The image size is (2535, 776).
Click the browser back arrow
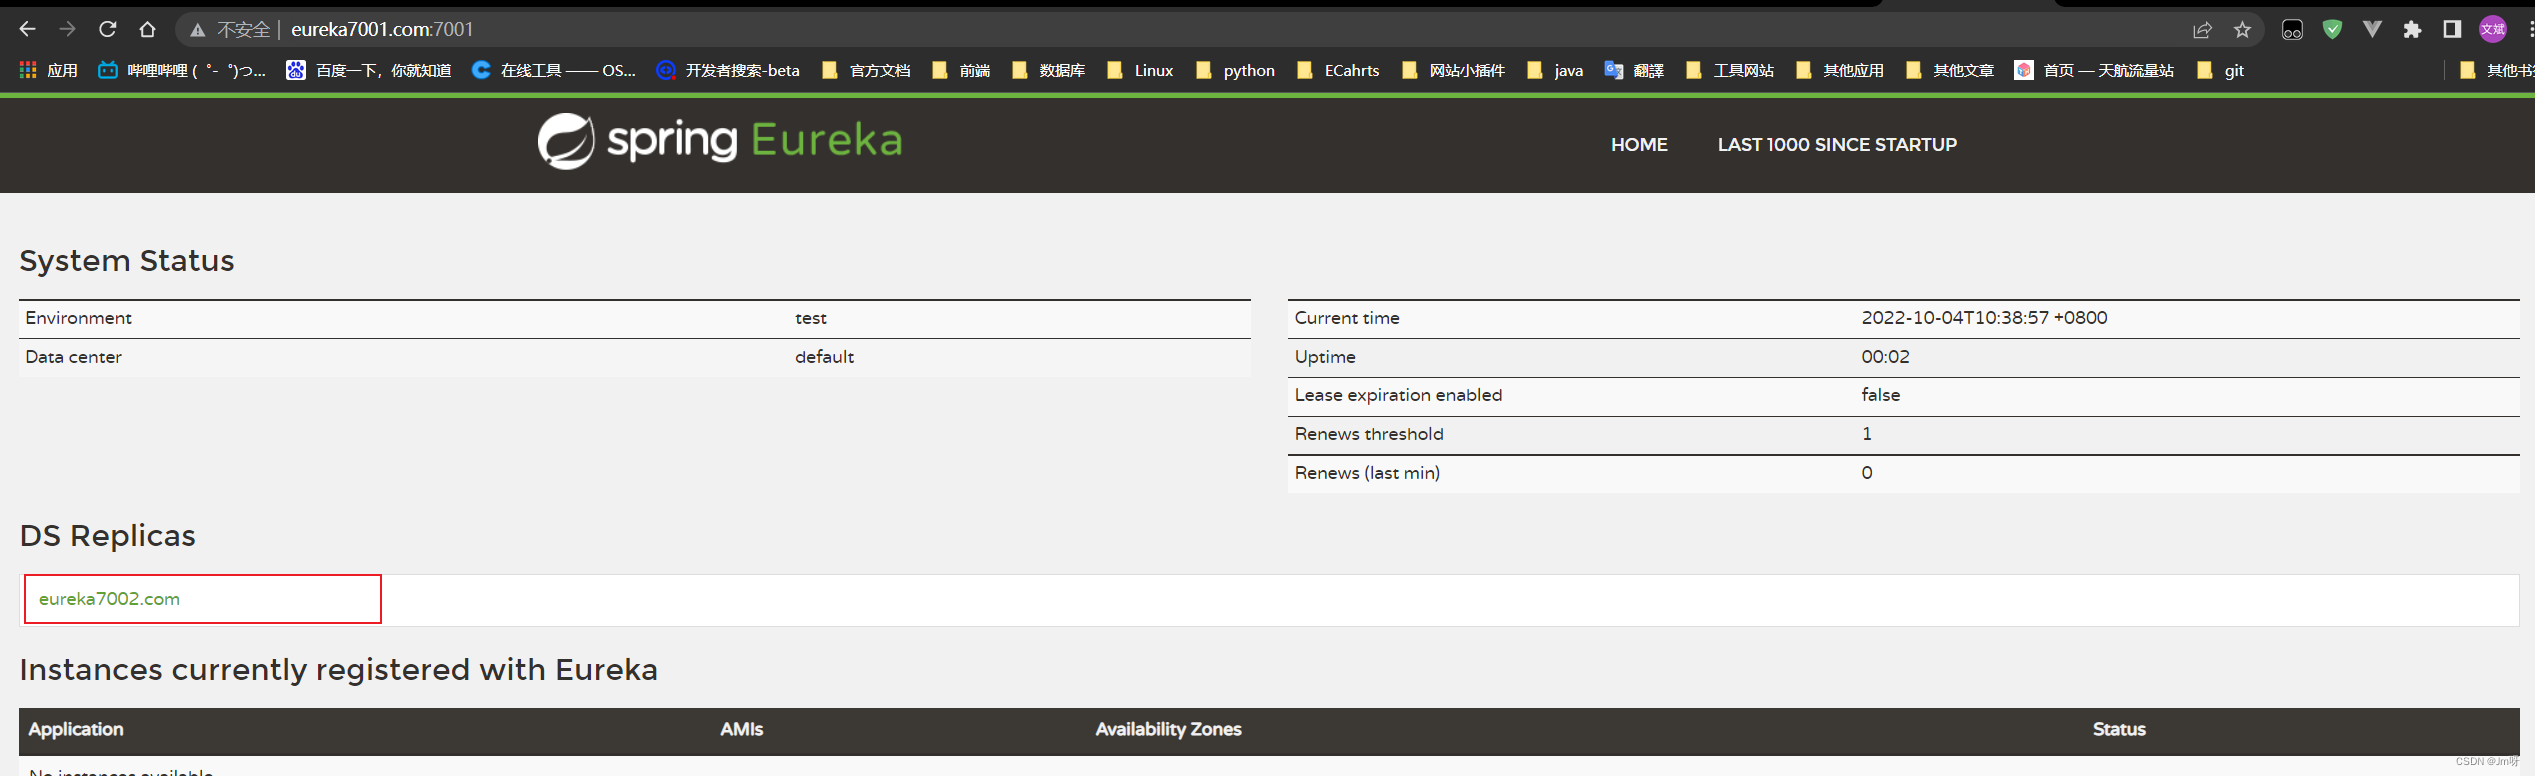click(27, 29)
